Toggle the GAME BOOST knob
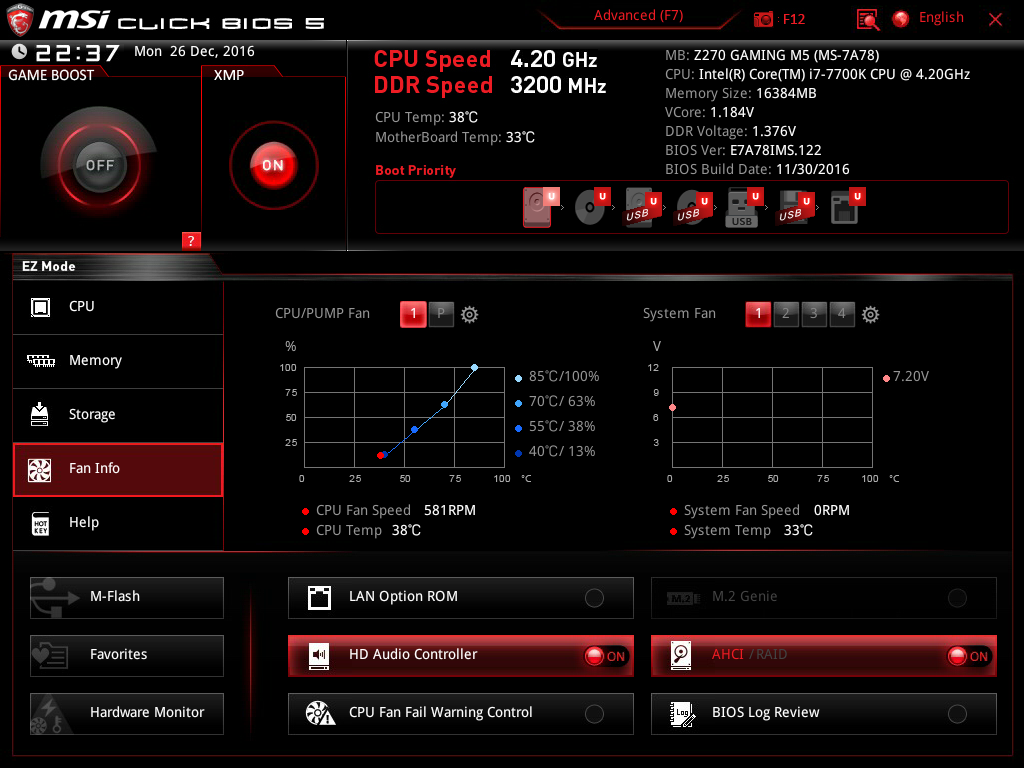The width and height of the screenshot is (1024, 768). (x=99, y=165)
